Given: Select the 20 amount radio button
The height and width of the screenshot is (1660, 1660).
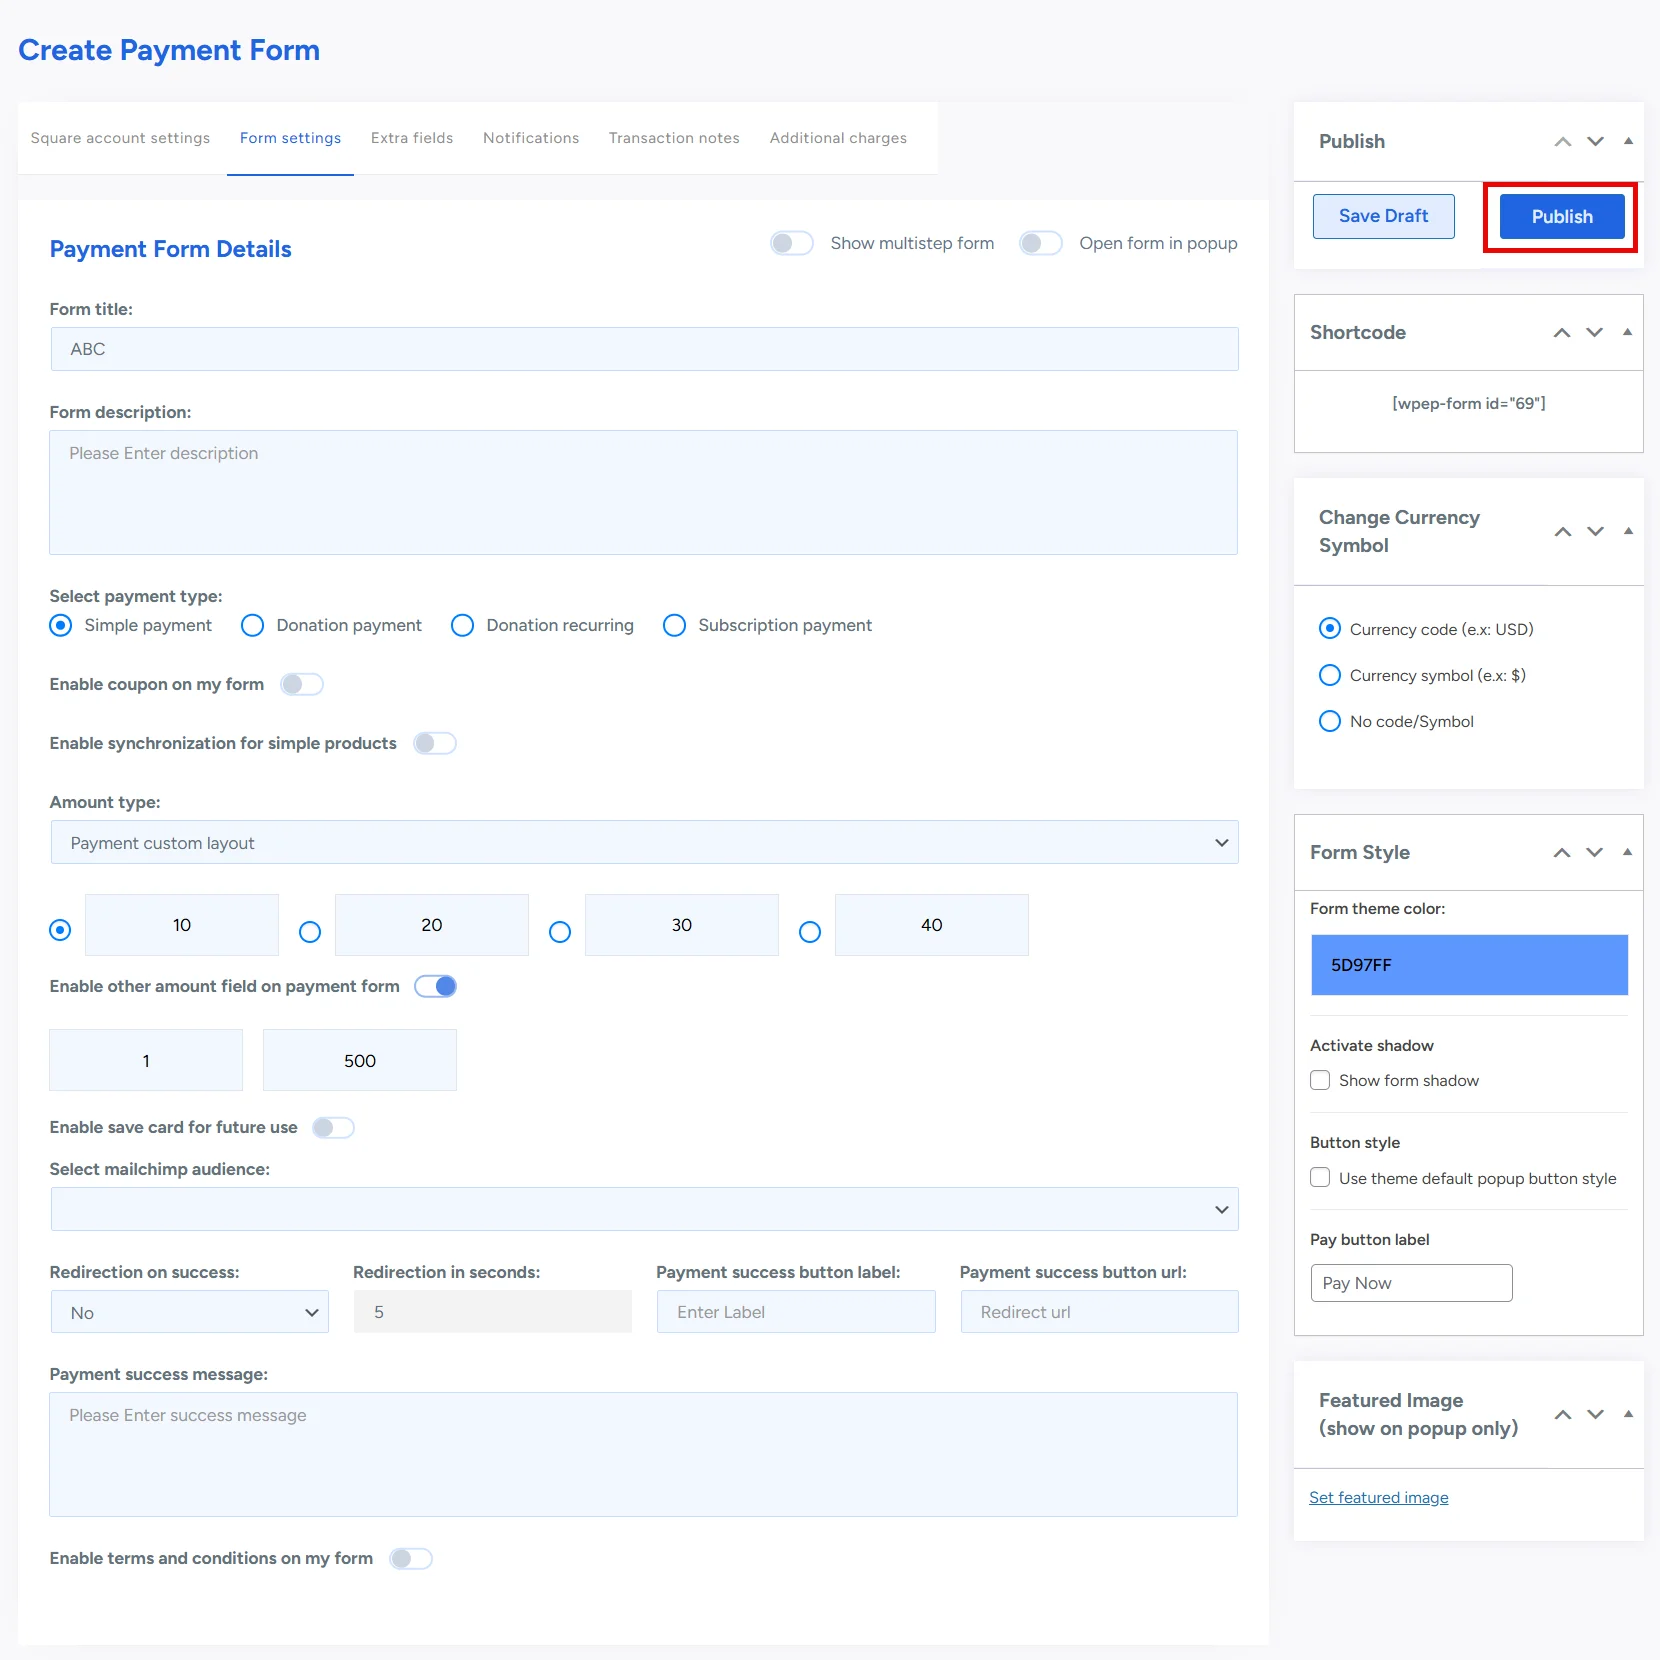Looking at the screenshot, I should point(310,932).
